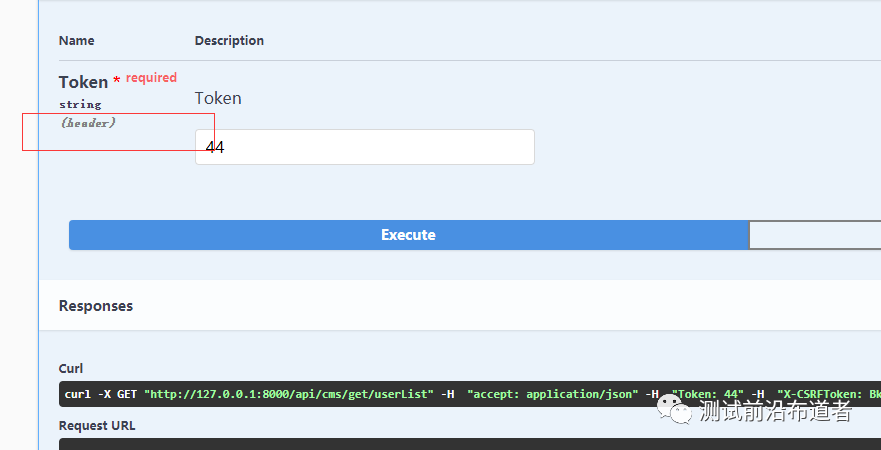Image resolution: width=881 pixels, height=450 pixels.
Task: Select the Description column header
Action: point(229,41)
